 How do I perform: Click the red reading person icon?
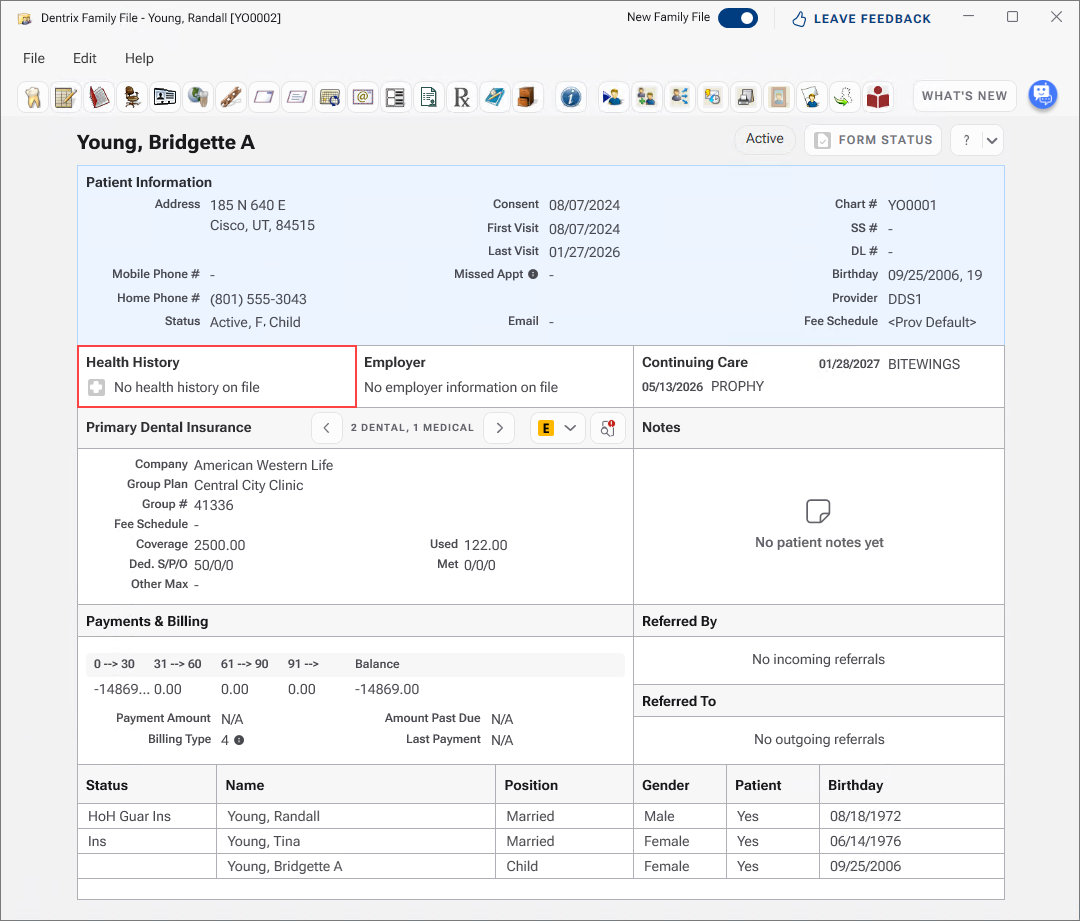(878, 97)
